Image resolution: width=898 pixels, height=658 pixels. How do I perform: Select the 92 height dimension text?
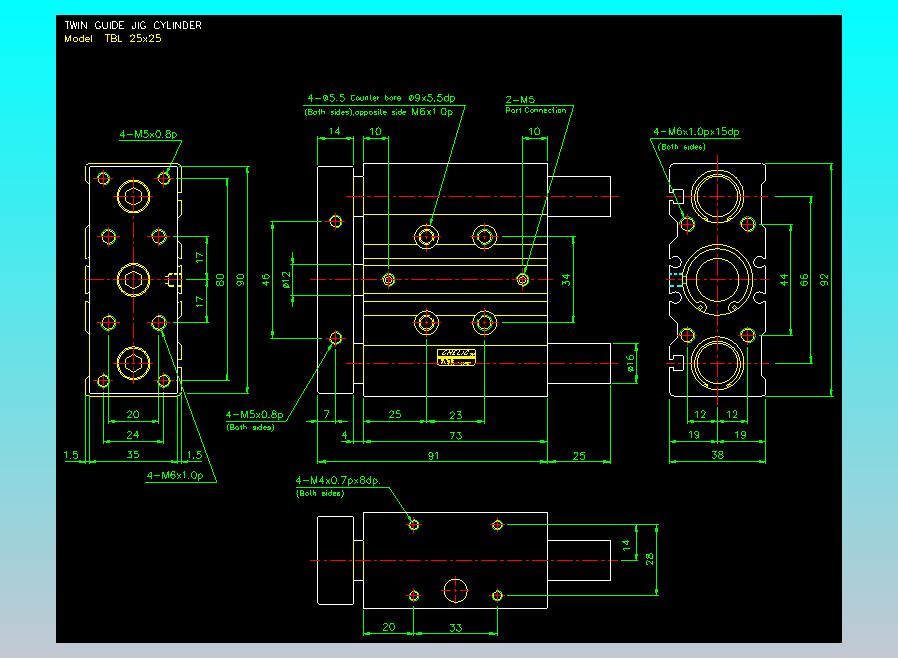click(825, 281)
